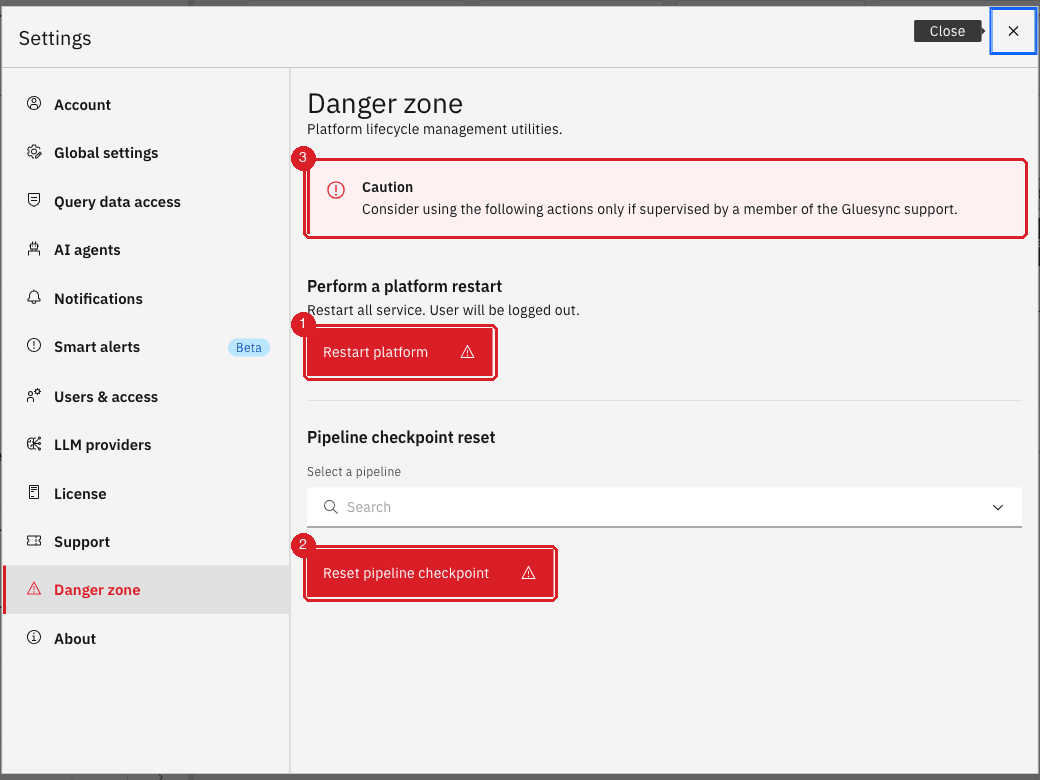This screenshot has width=1040, height=780.
Task: Click the Account user icon
Action: [34, 103]
